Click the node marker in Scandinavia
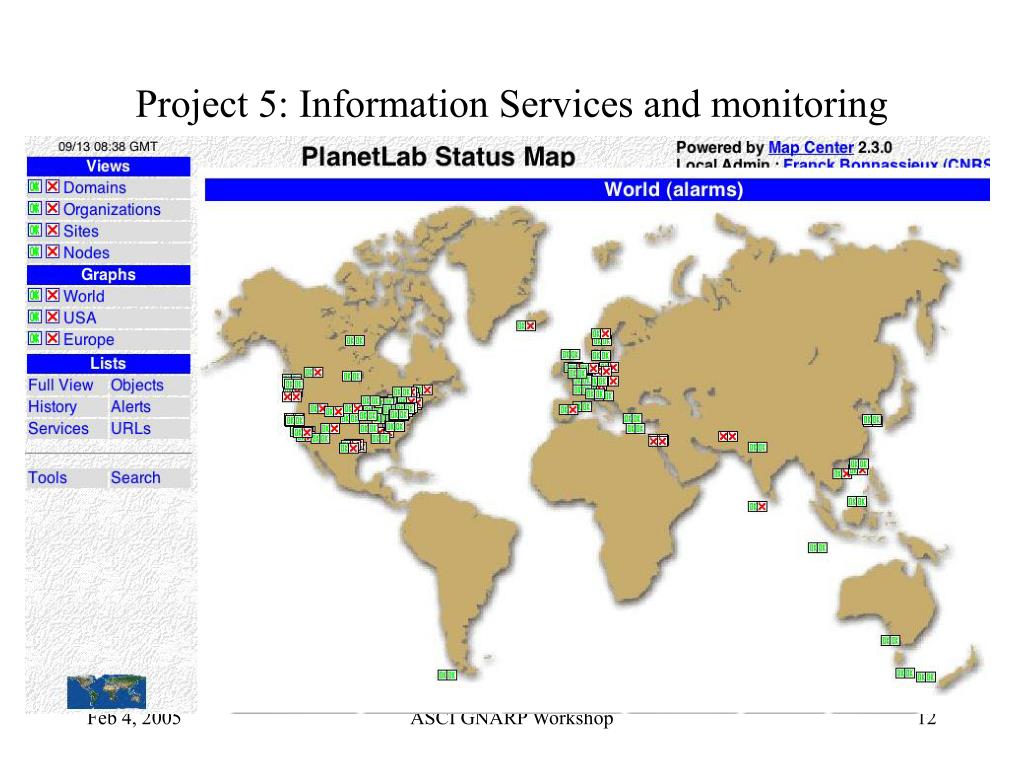Image resolution: width=1024 pixels, height=768 pixels. pyautogui.click(x=601, y=334)
